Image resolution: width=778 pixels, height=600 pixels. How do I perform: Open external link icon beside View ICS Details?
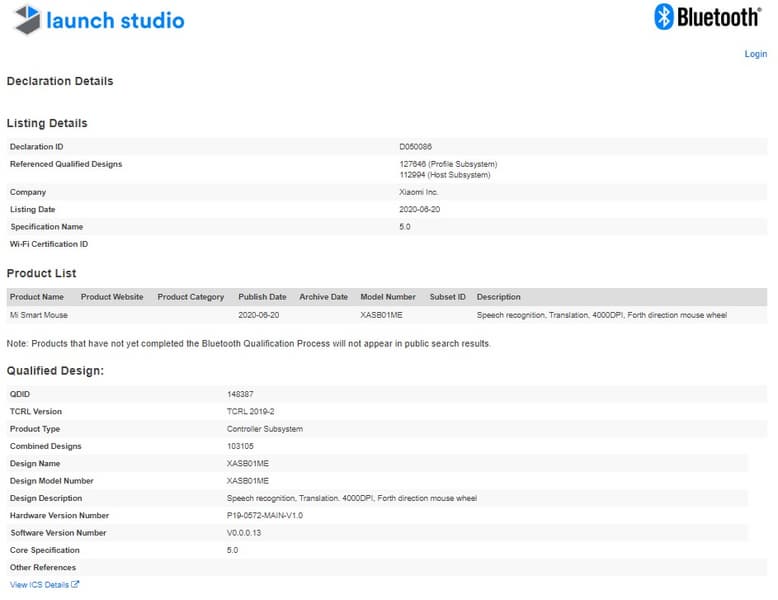[75, 585]
